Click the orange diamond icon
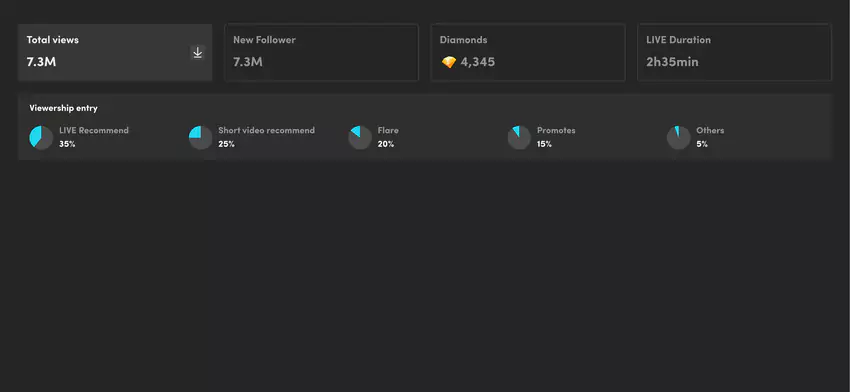The height and width of the screenshot is (392, 850). coord(449,62)
